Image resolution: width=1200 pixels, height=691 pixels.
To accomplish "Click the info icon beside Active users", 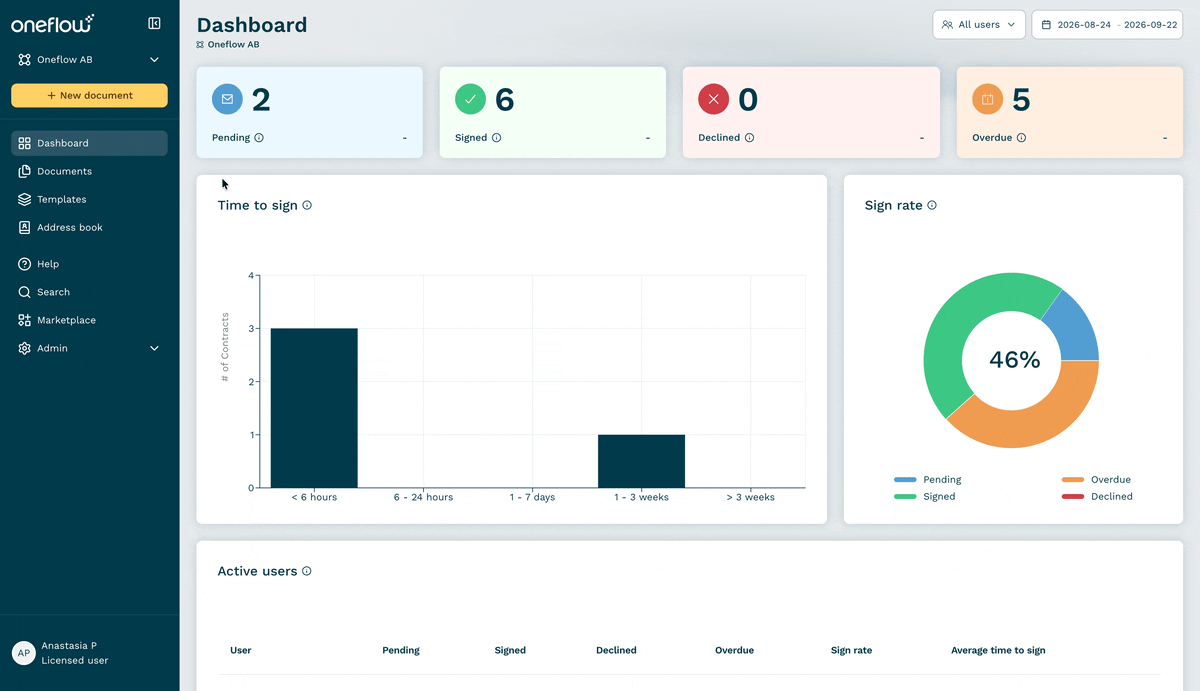I will pyautogui.click(x=307, y=571).
